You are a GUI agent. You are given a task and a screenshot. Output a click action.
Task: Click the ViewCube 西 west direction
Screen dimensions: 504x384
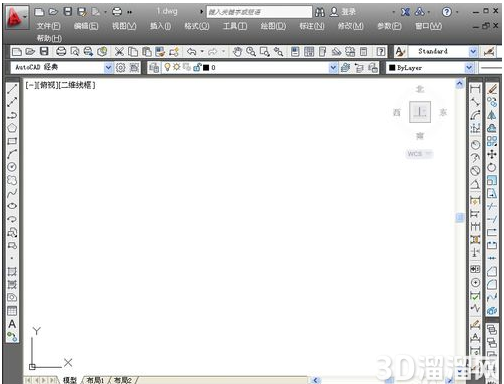point(397,112)
